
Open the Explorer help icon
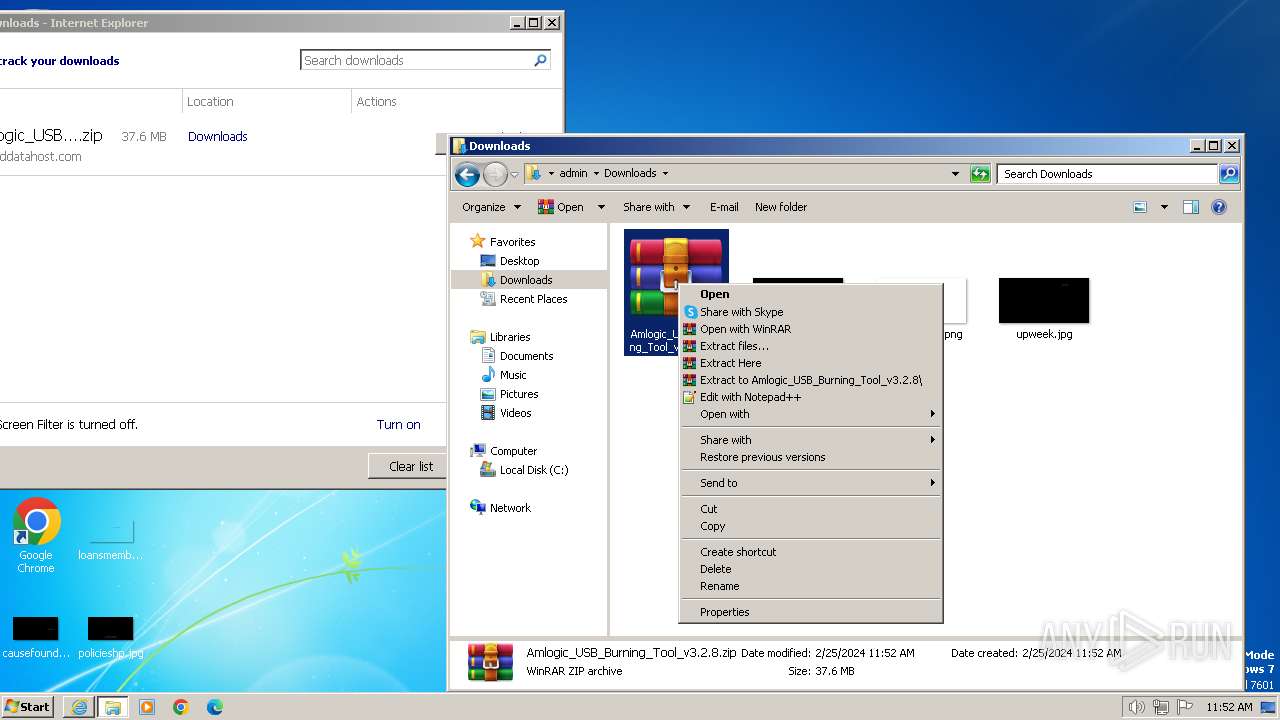pyautogui.click(x=1219, y=207)
